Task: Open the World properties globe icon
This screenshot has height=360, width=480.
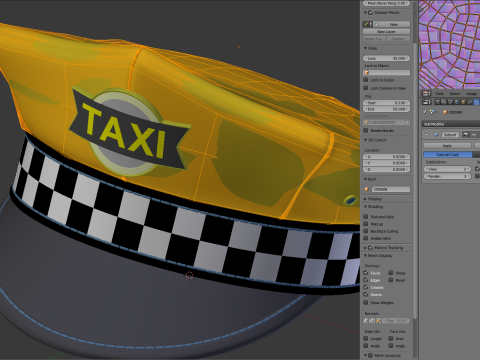Action: pos(457,102)
